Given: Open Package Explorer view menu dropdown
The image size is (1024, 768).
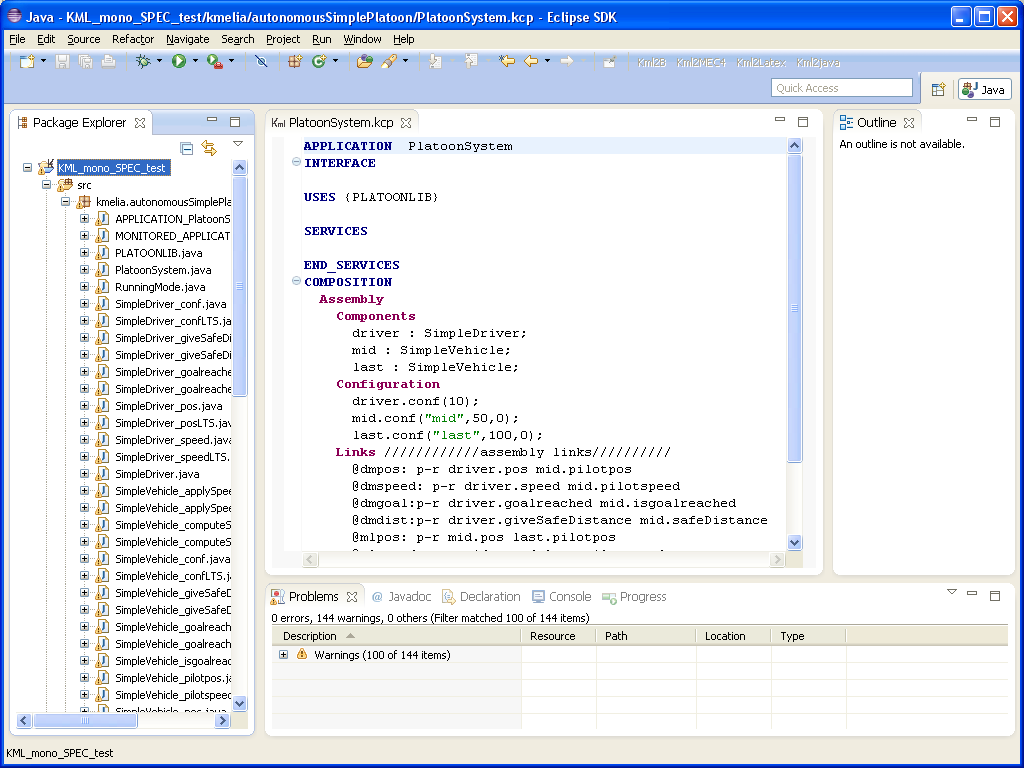Looking at the screenshot, I should point(238,144).
